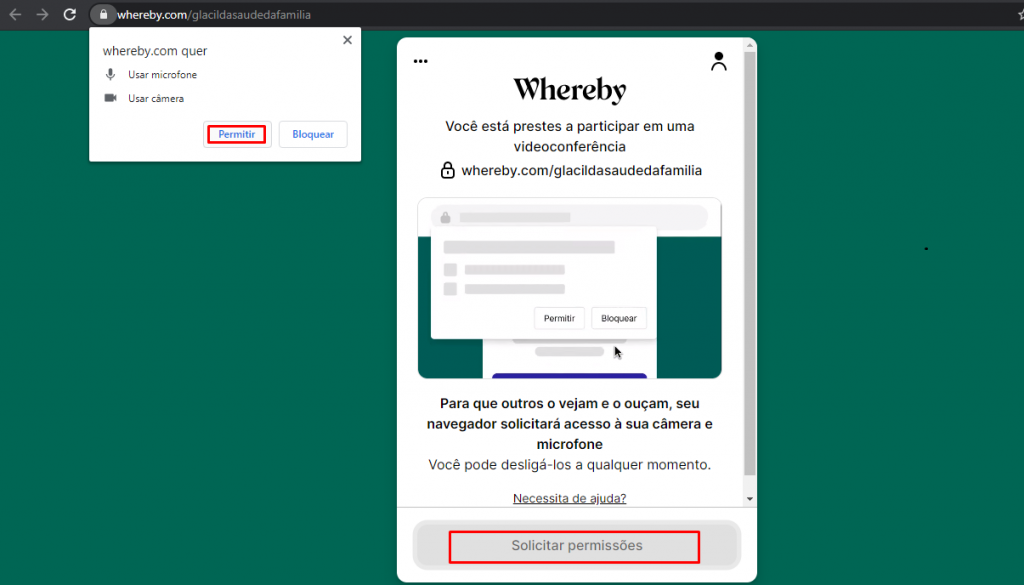Reload the page with the refresh icon

70,14
